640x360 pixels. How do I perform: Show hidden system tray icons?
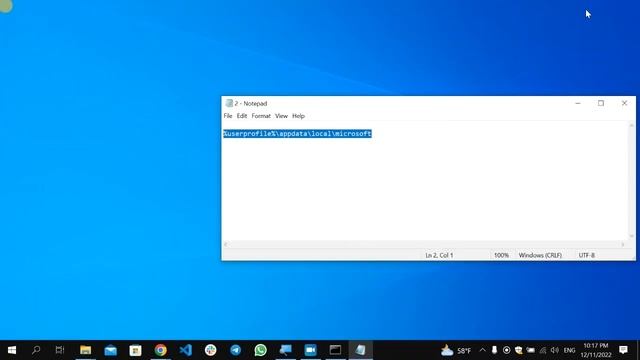(482, 350)
